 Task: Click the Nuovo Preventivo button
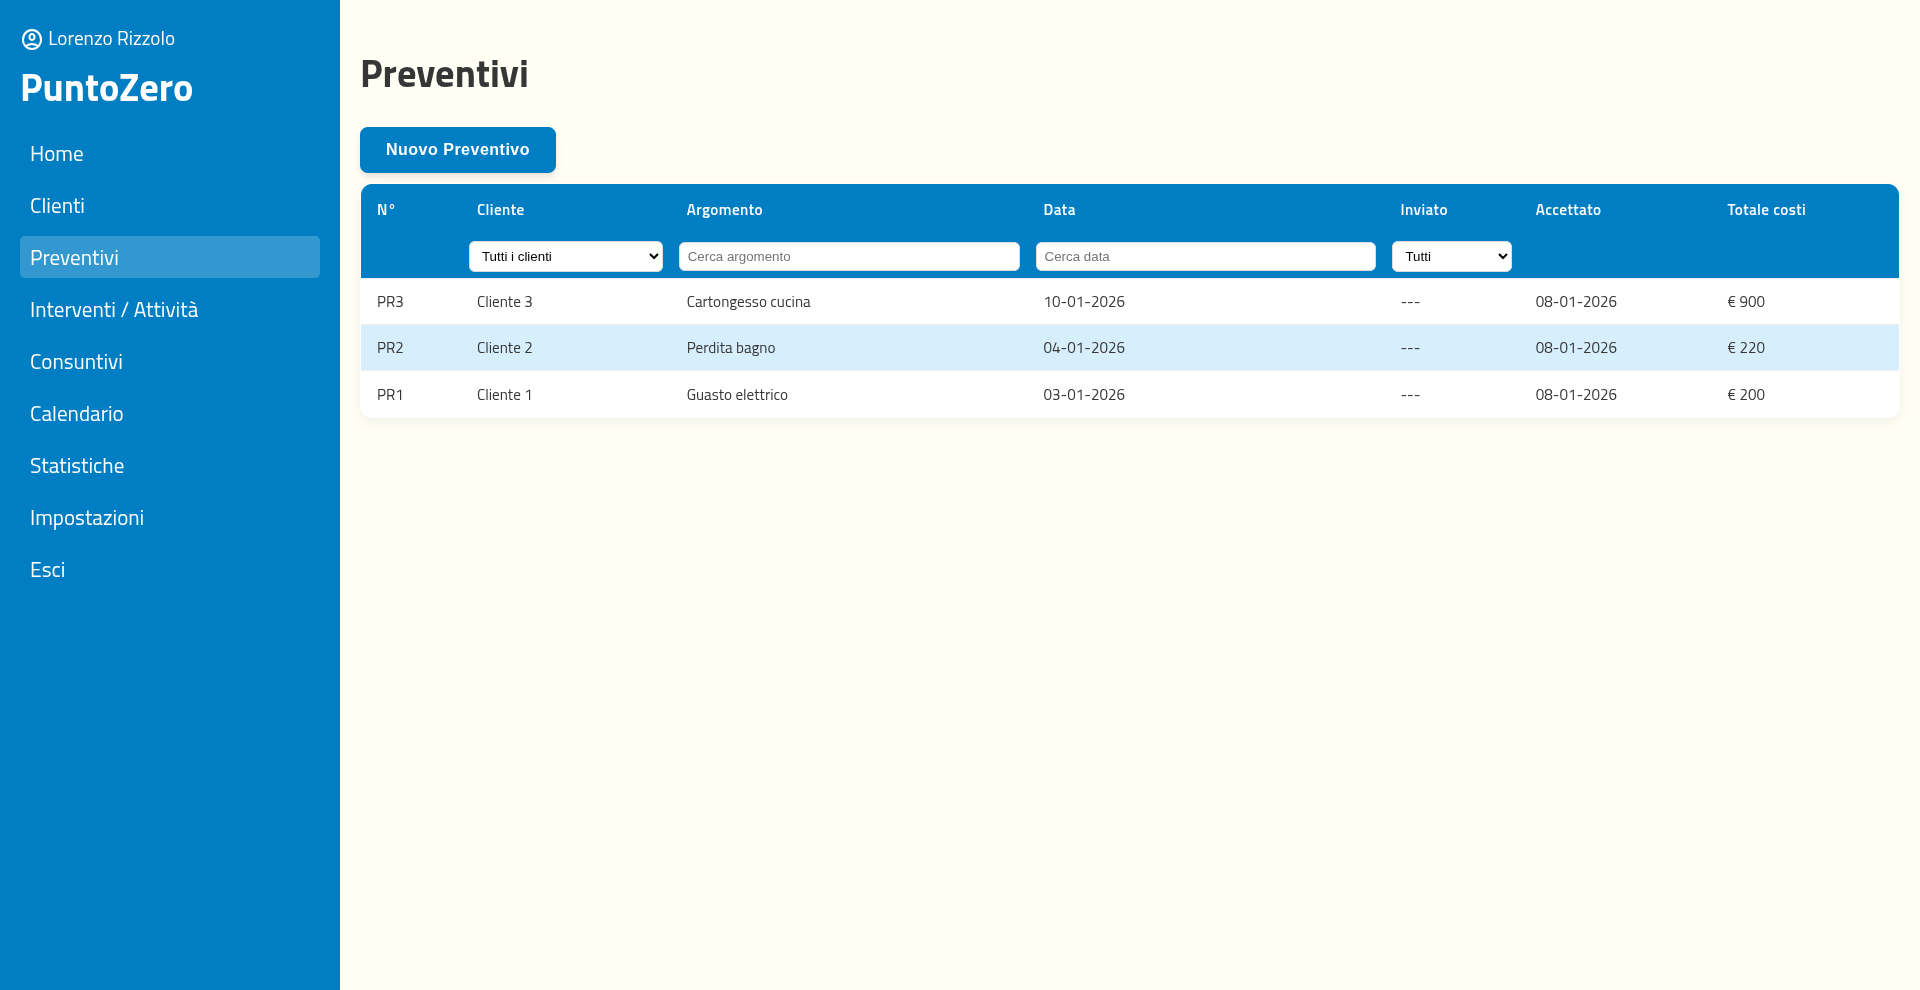(x=458, y=150)
